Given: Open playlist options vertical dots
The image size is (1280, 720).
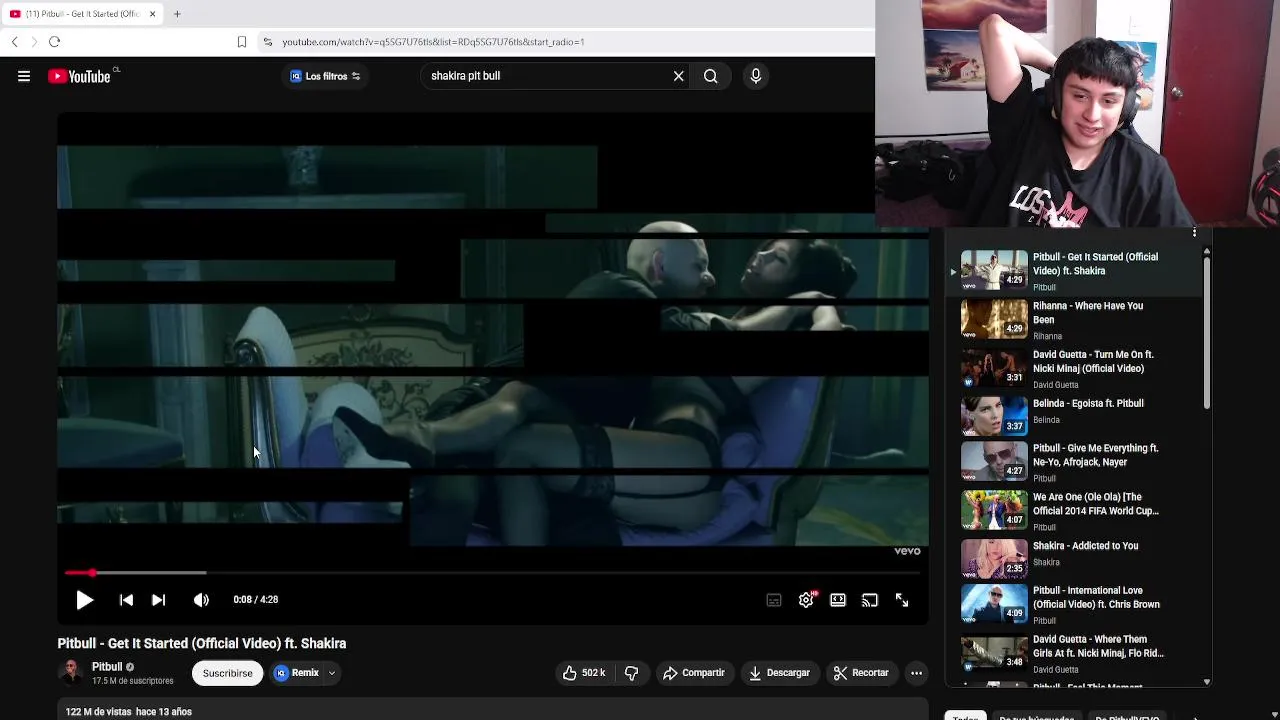Looking at the screenshot, I should click(x=1194, y=232).
